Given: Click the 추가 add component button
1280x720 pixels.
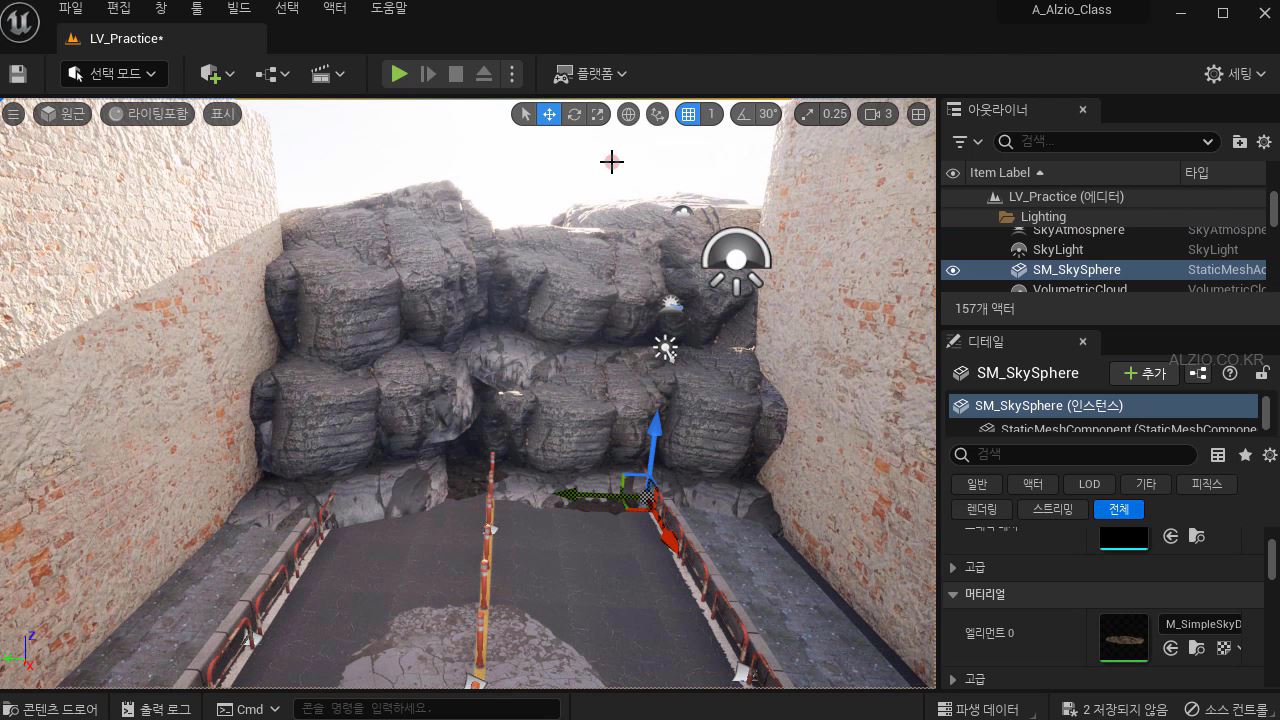Looking at the screenshot, I should [1144, 373].
